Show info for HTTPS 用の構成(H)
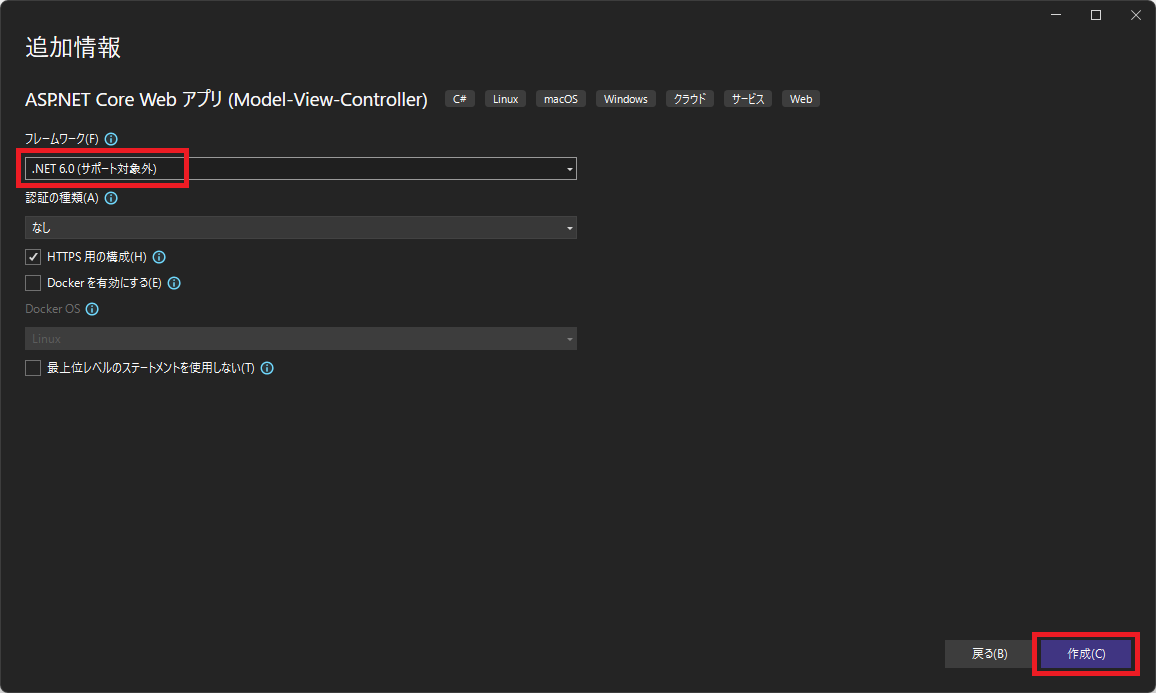Image resolution: width=1156 pixels, height=693 pixels. coord(159,257)
